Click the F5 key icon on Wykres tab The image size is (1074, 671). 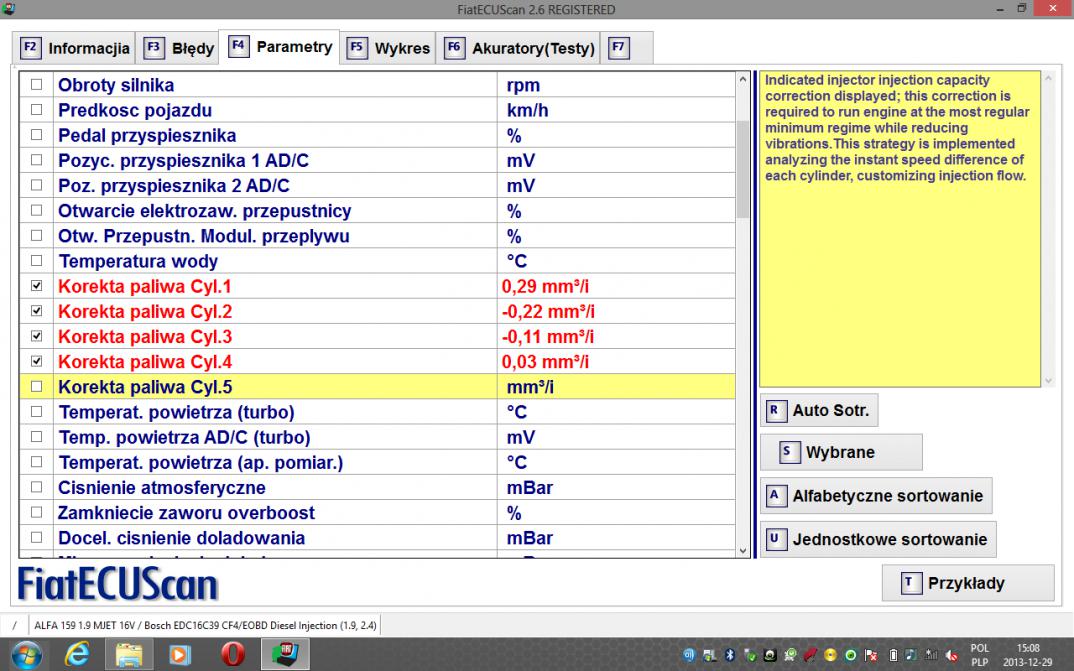click(357, 48)
